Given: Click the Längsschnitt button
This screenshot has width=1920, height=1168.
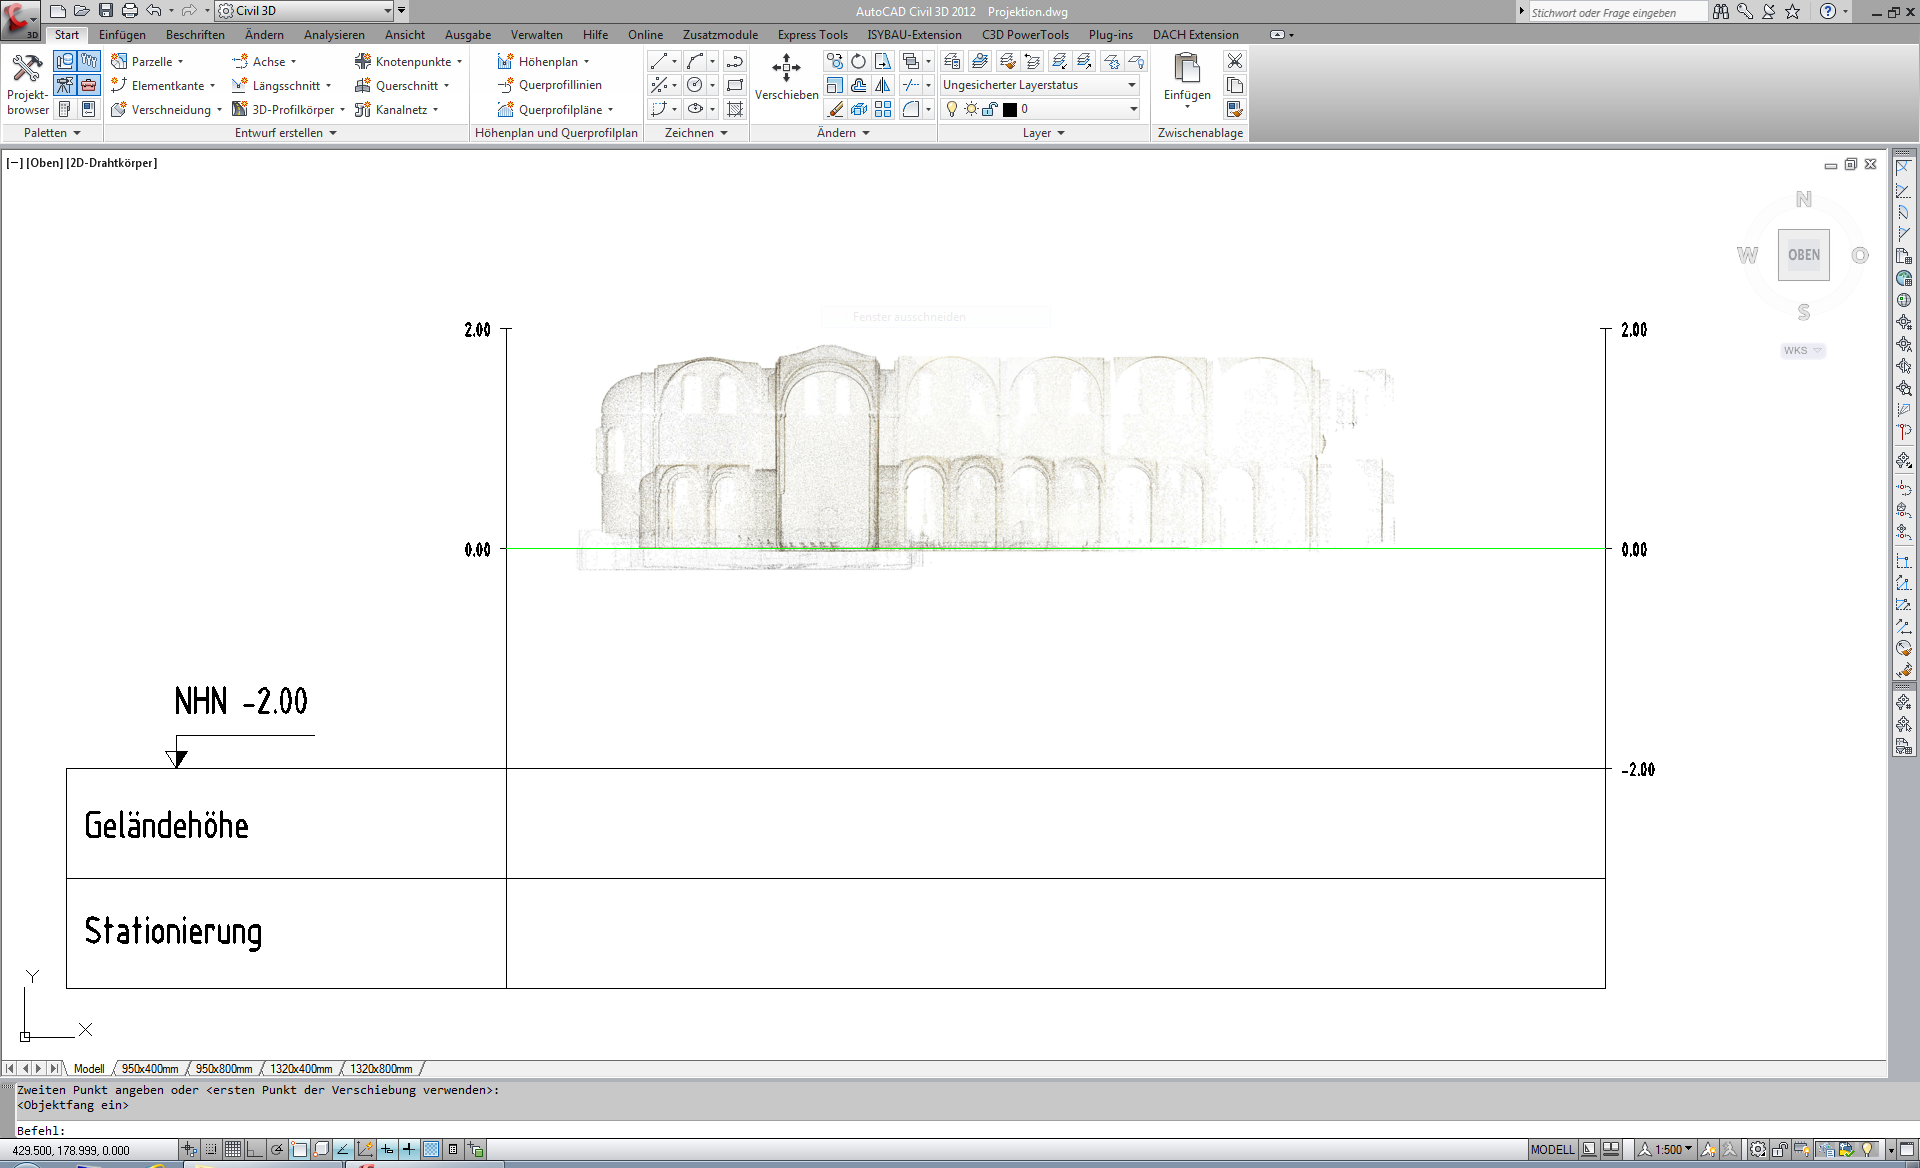Looking at the screenshot, I should coord(281,85).
